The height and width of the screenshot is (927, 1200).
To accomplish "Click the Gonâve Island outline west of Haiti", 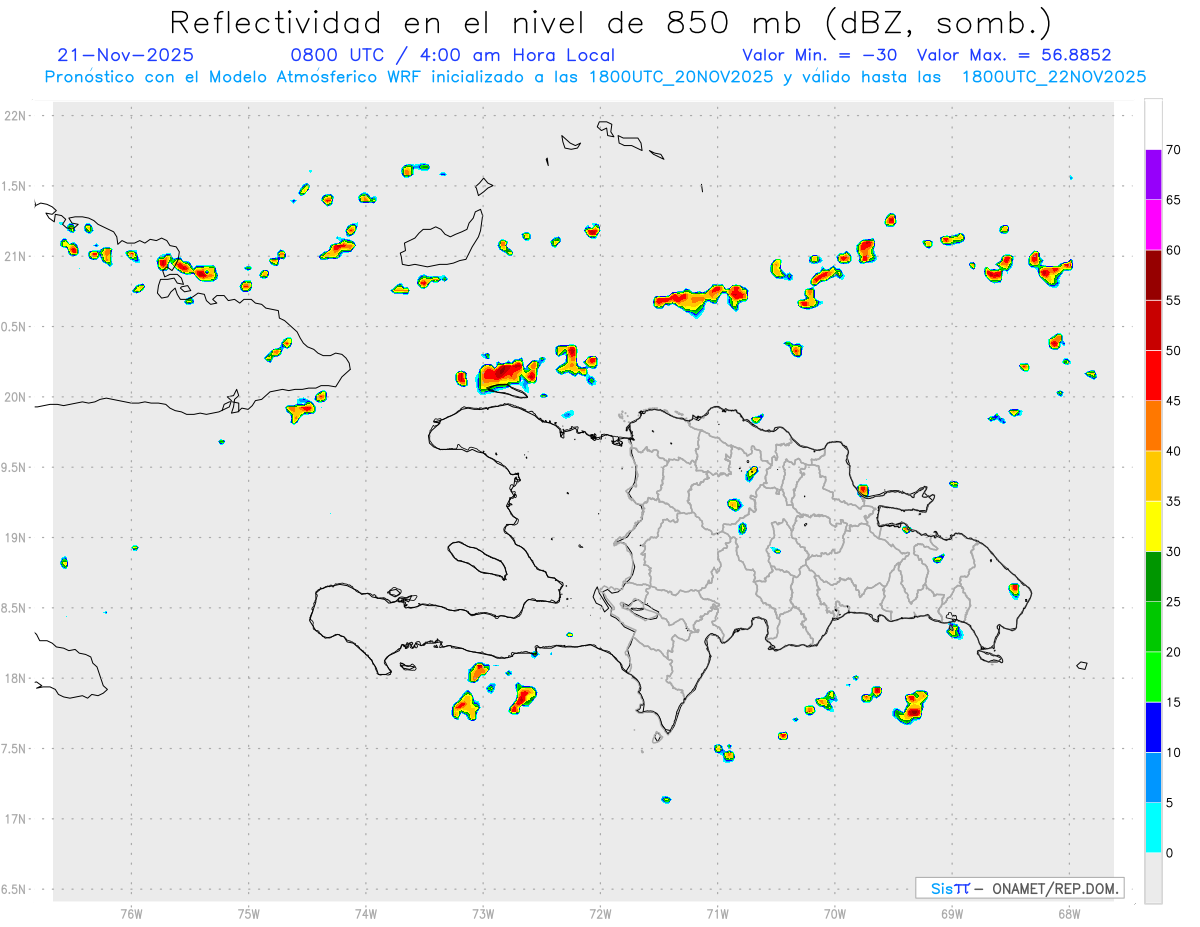I will coord(476,559).
